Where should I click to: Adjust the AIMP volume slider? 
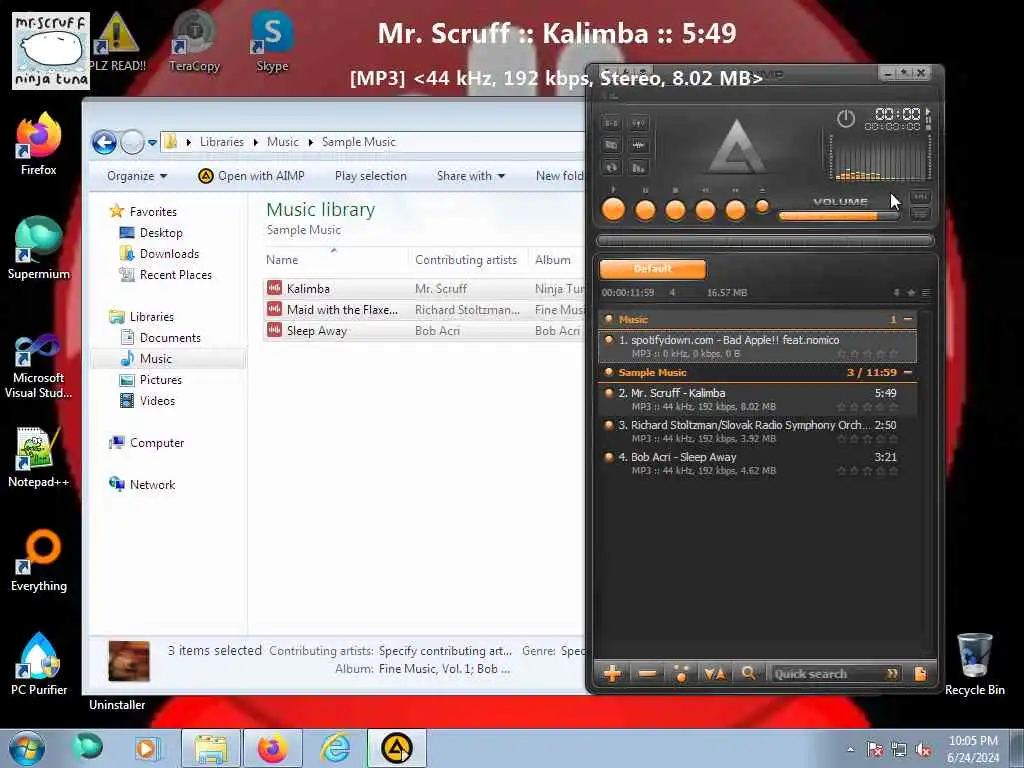coord(839,216)
